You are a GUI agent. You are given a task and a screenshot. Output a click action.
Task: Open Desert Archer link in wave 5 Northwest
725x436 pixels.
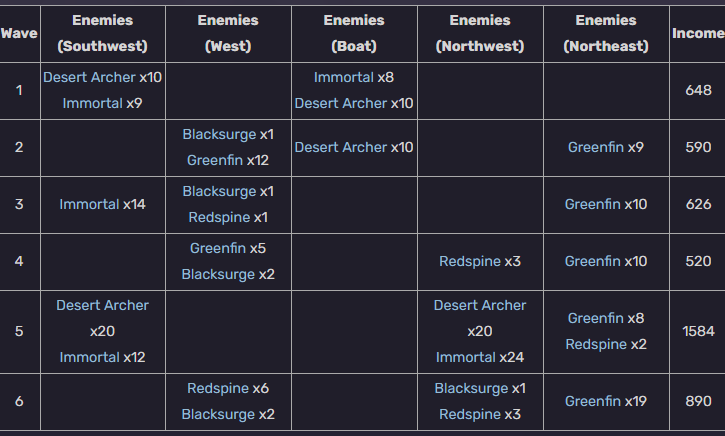pyautogui.click(x=480, y=306)
